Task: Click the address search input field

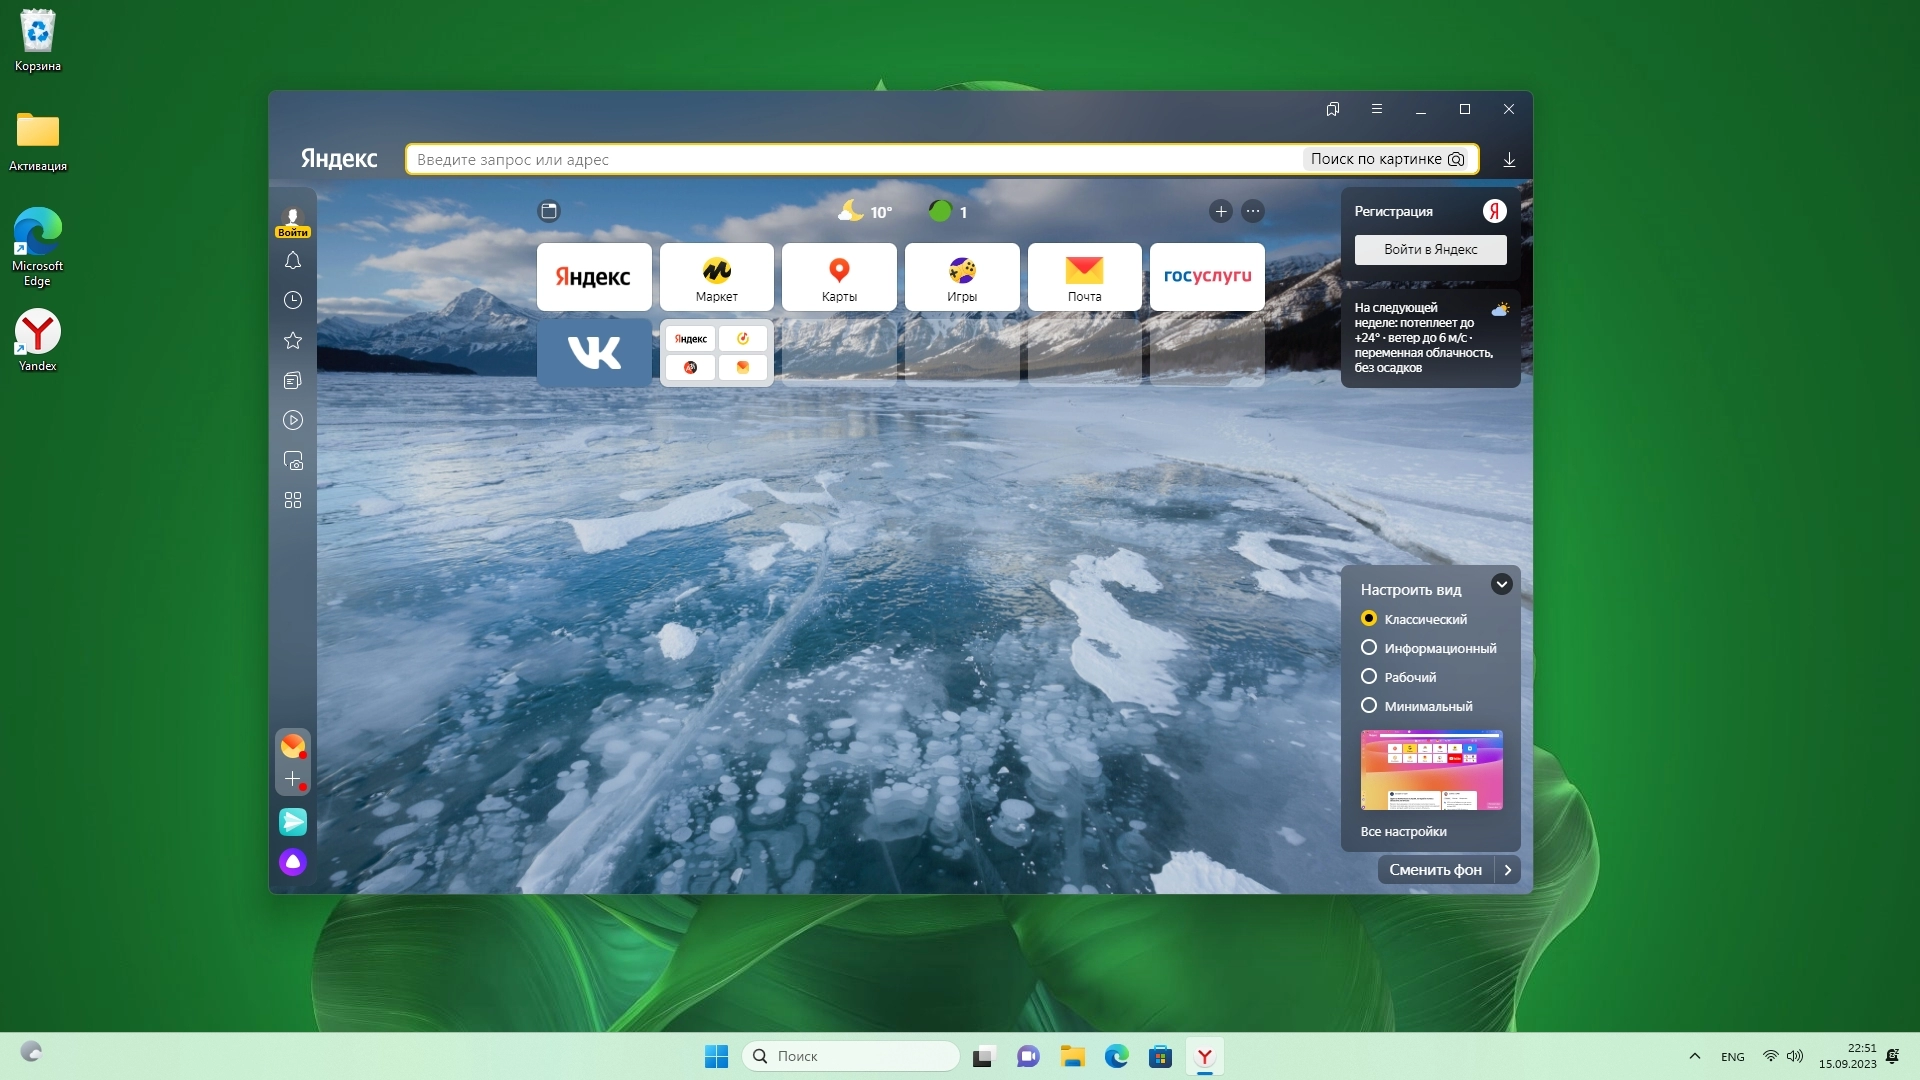Action: tap(850, 160)
